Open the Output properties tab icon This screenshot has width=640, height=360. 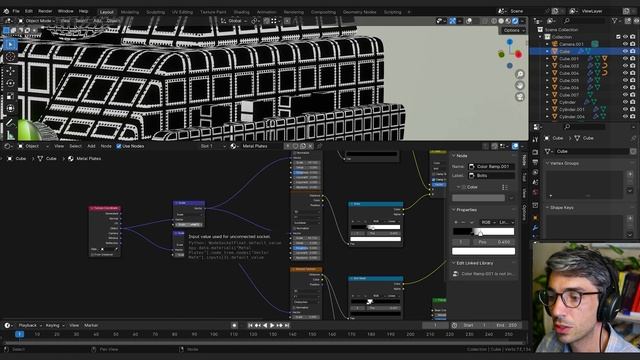(x=536, y=162)
